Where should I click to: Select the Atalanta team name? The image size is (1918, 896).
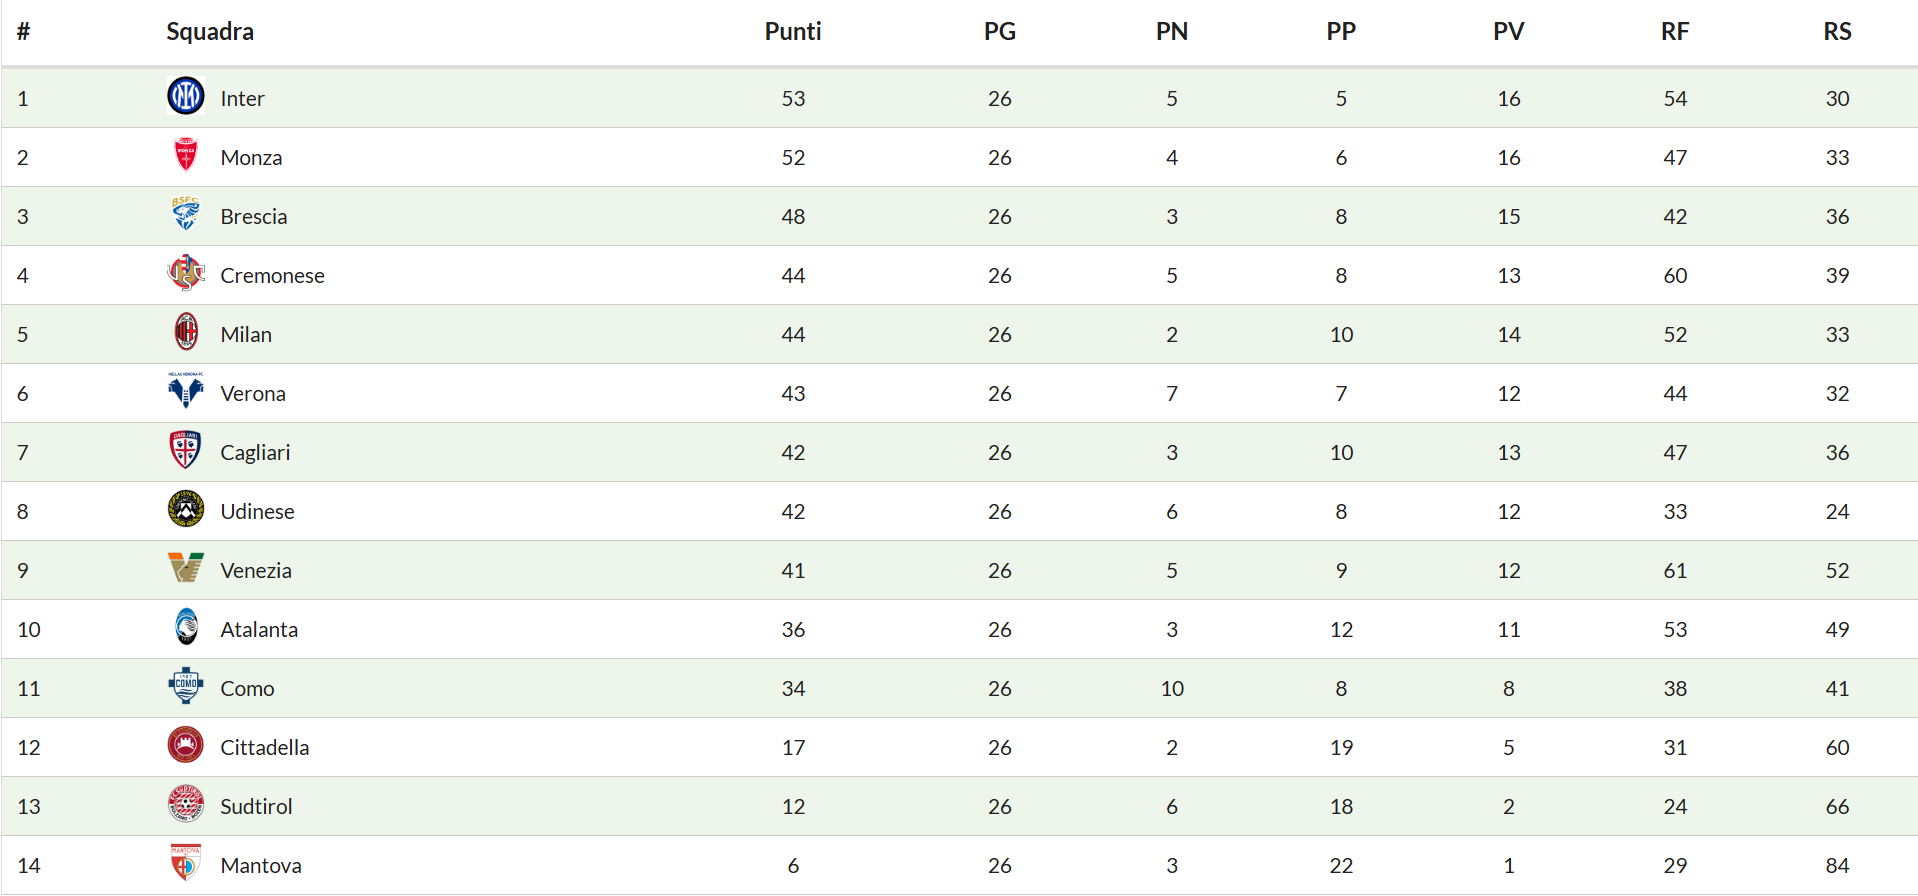[259, 630]
